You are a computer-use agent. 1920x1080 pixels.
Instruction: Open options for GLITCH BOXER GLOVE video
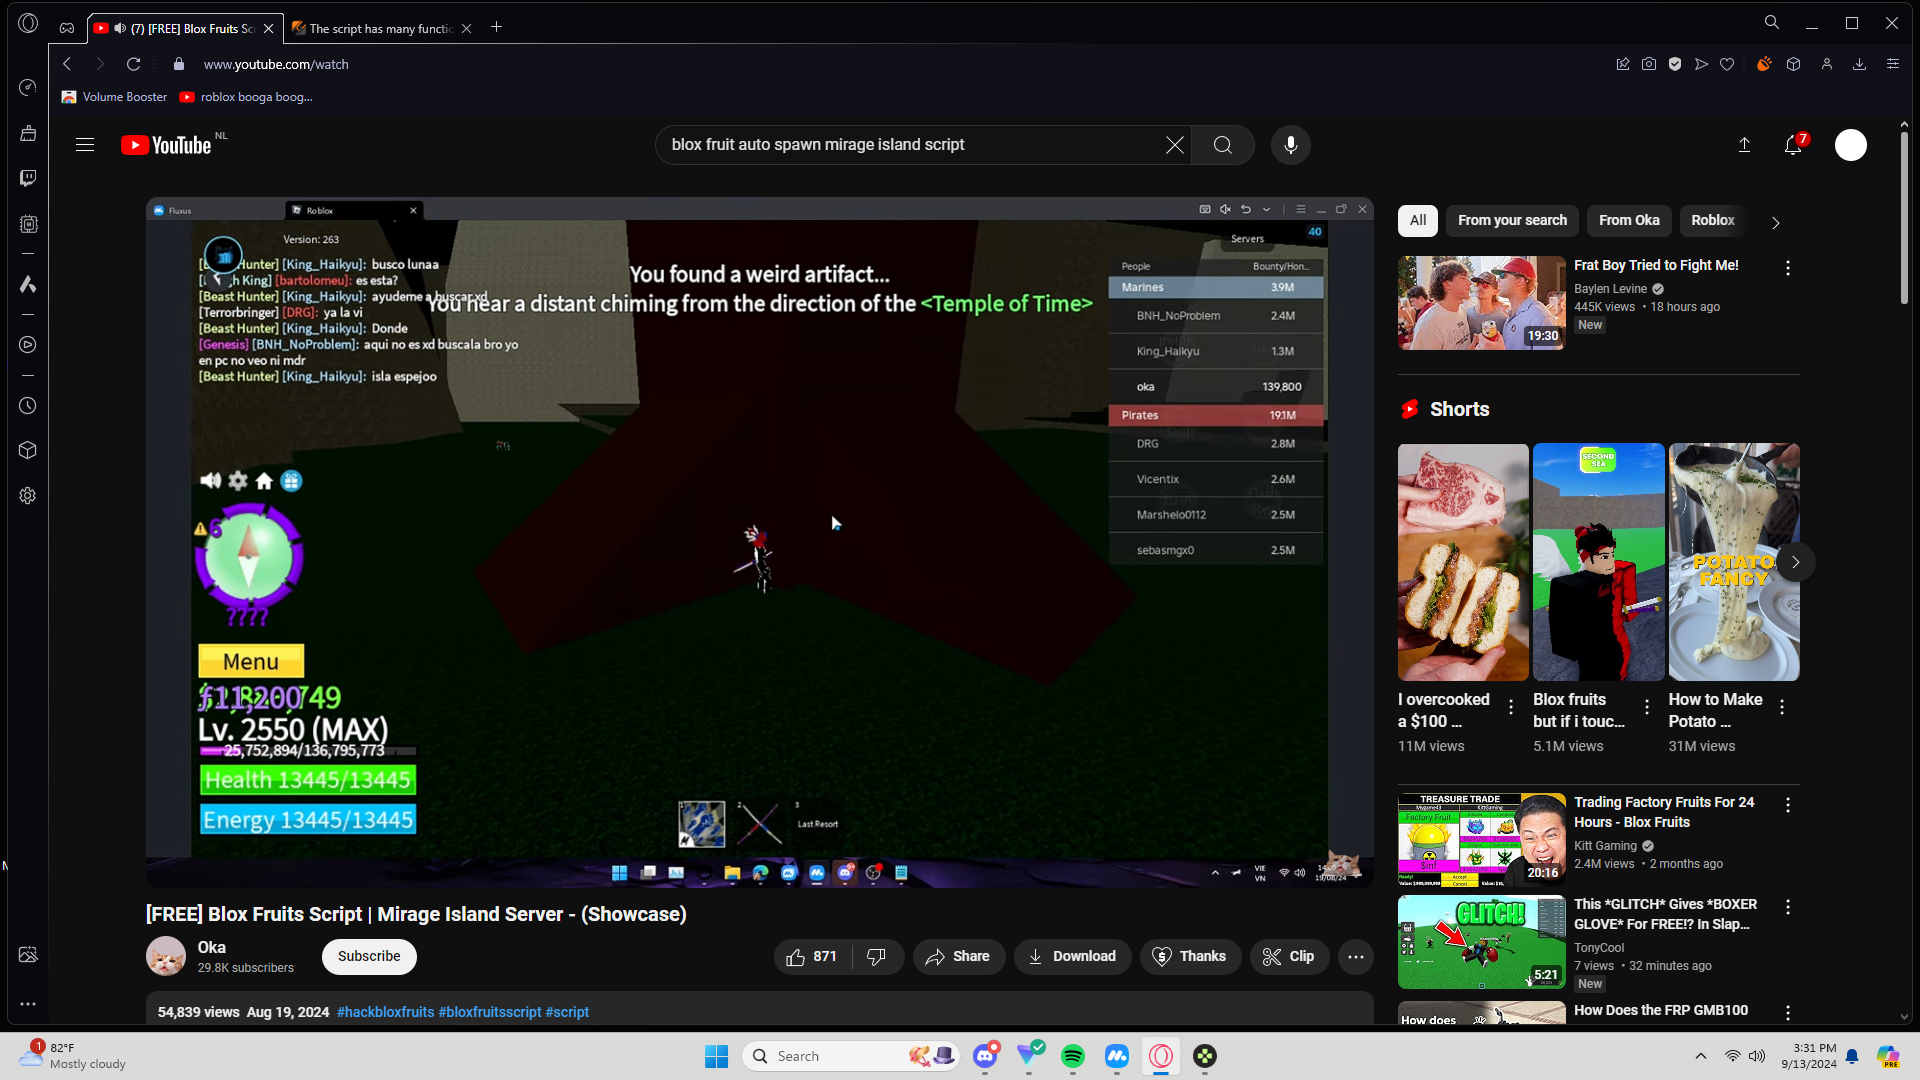[x=1788, y=907]
